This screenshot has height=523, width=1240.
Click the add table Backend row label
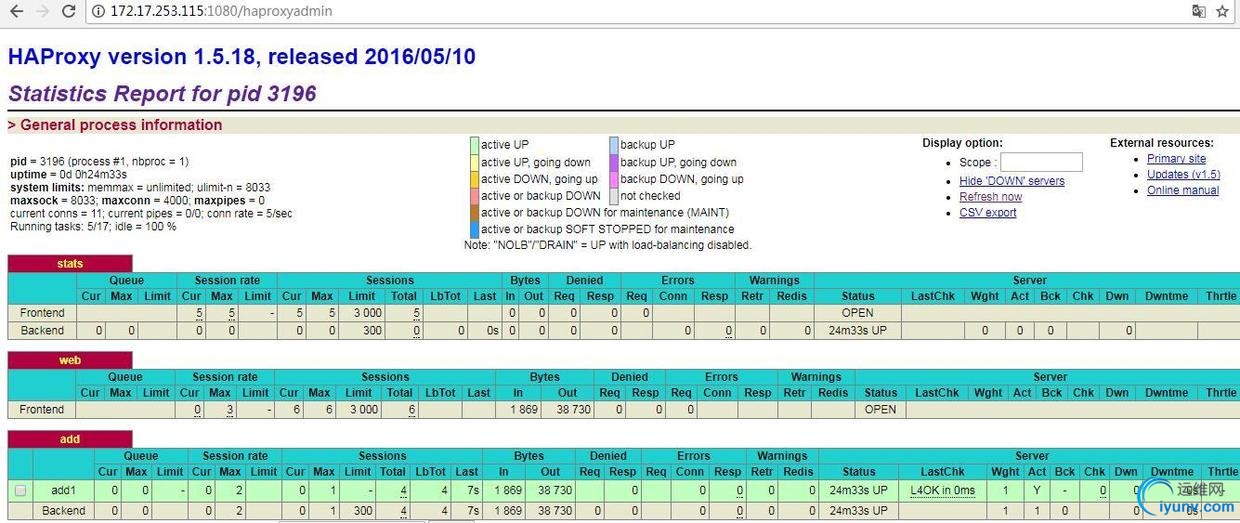64,510
